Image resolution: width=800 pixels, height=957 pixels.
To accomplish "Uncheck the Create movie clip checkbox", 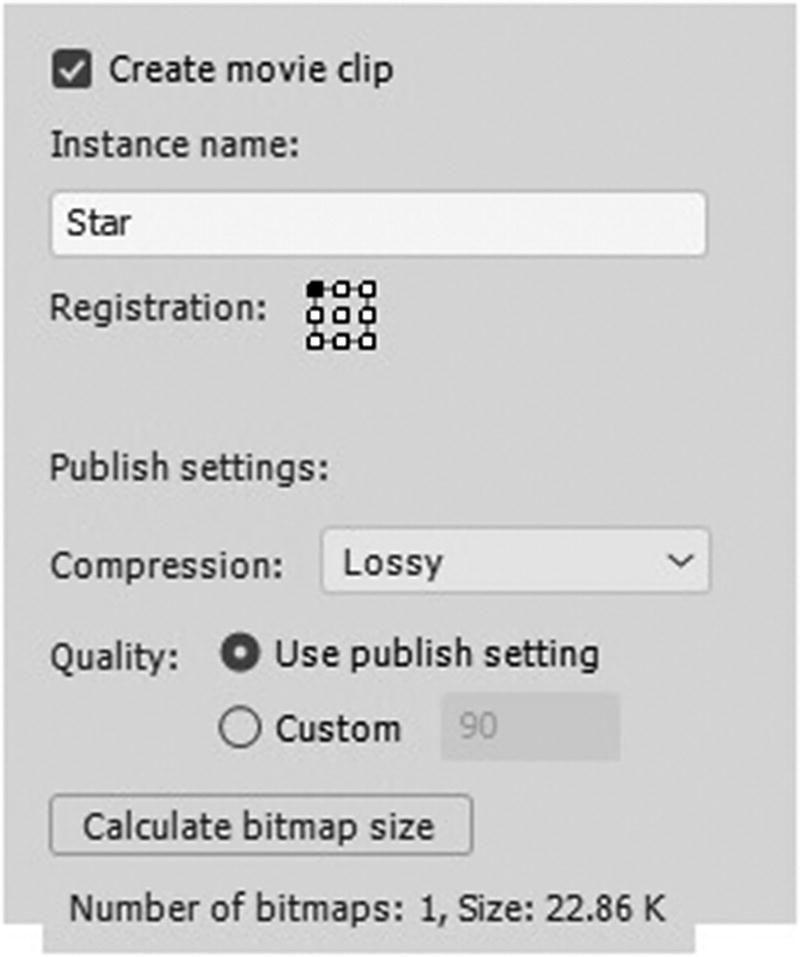I will [72, 71].
